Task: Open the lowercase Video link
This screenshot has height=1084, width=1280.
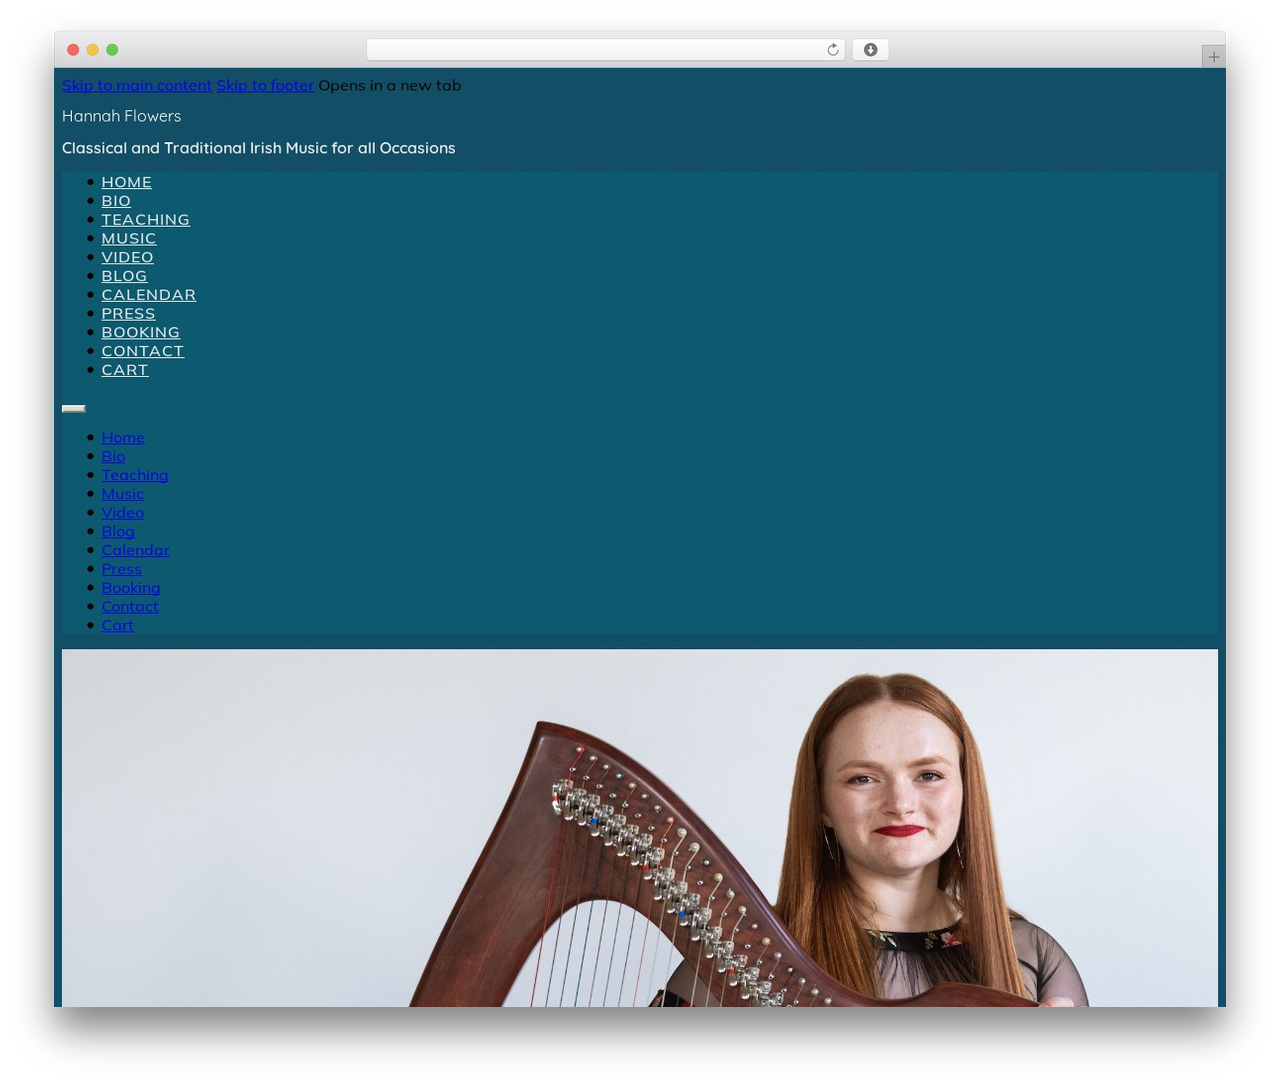Action: pos(123,513)
